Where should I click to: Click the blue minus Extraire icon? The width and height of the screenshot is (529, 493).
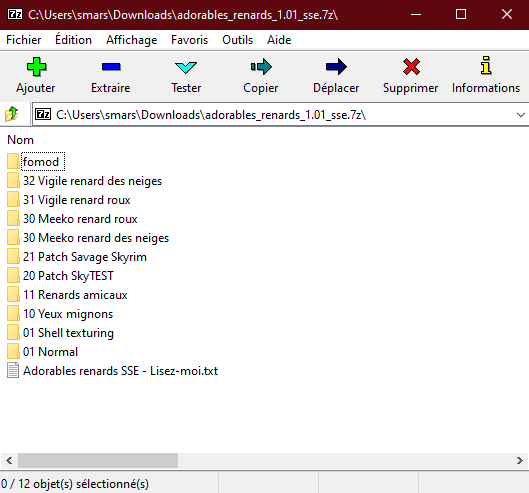[111, 67]
